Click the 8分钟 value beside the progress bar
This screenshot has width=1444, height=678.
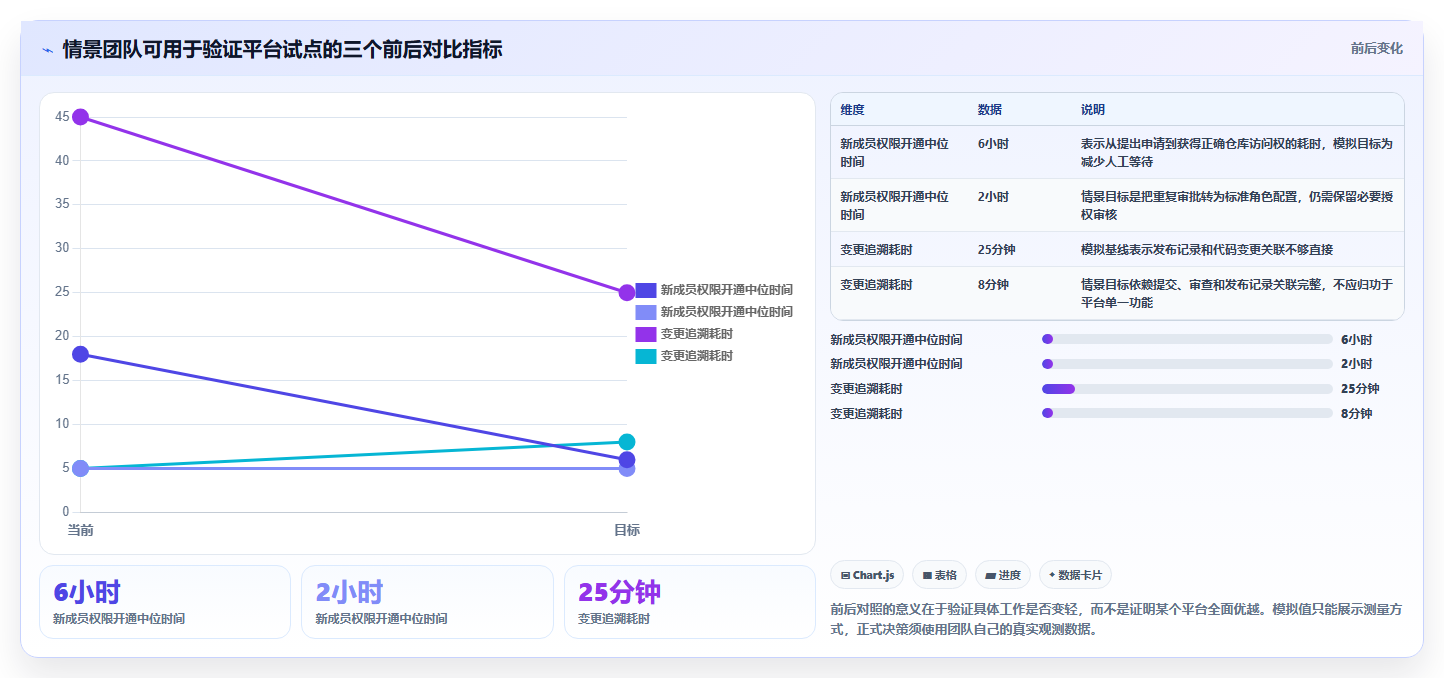(x=1356, y=414)
